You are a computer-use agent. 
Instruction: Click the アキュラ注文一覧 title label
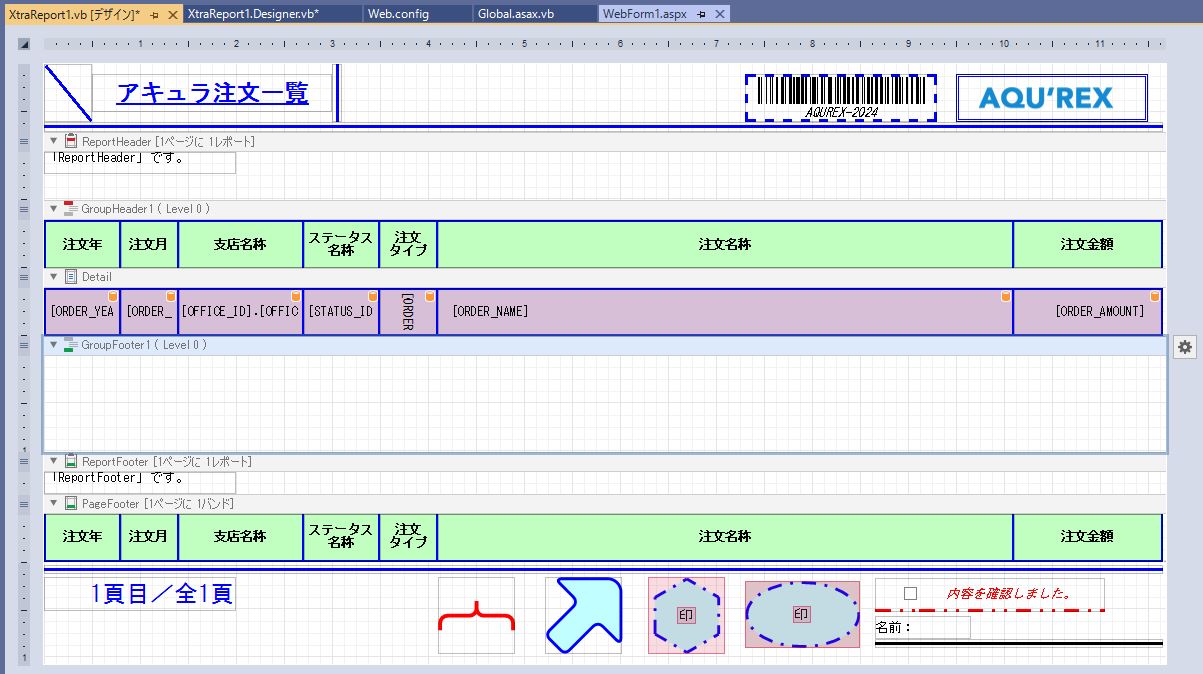[x=212, y=94]
